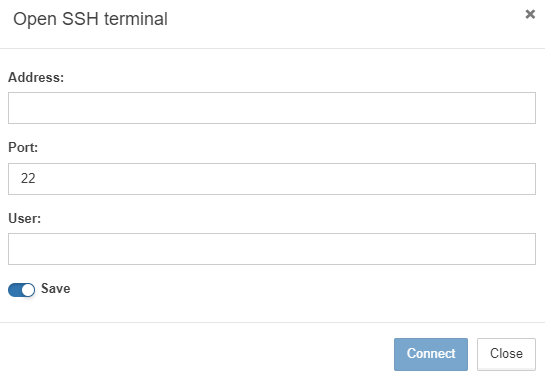Click the Save label next to the switch
Viewport: 545px width, 378px height.
point(56,288)
